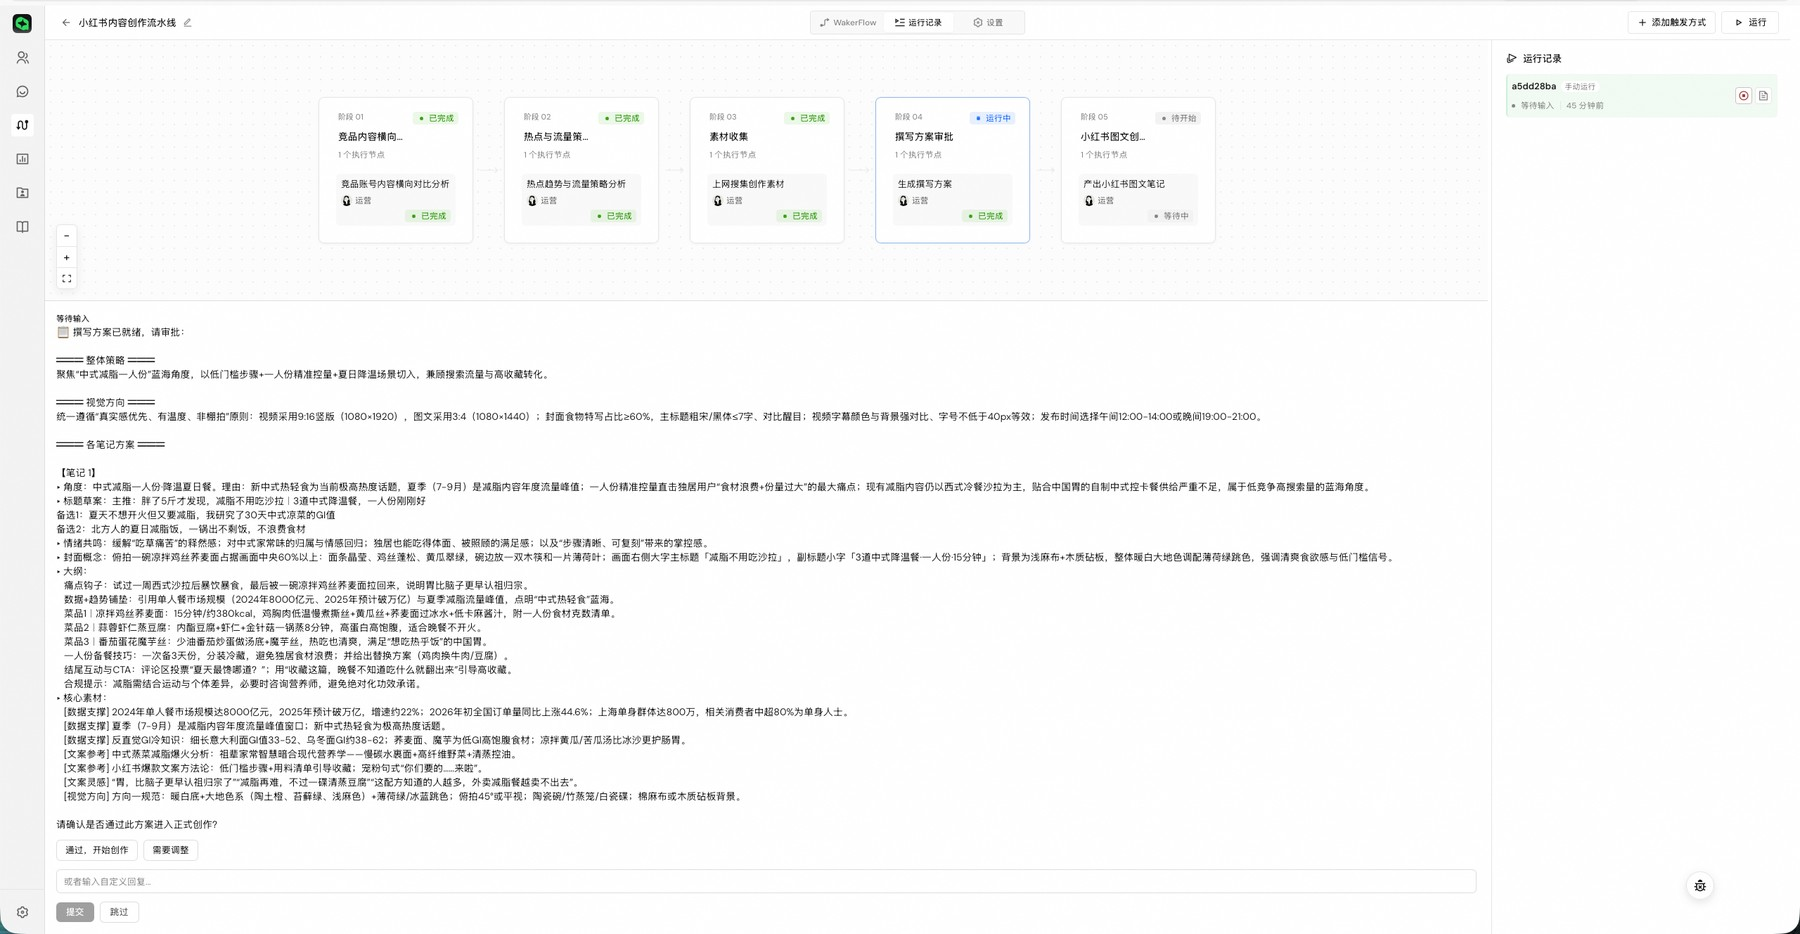Zoom out the canvas with minus
This screenshot has height=934, width=1800.
[67, 236]
